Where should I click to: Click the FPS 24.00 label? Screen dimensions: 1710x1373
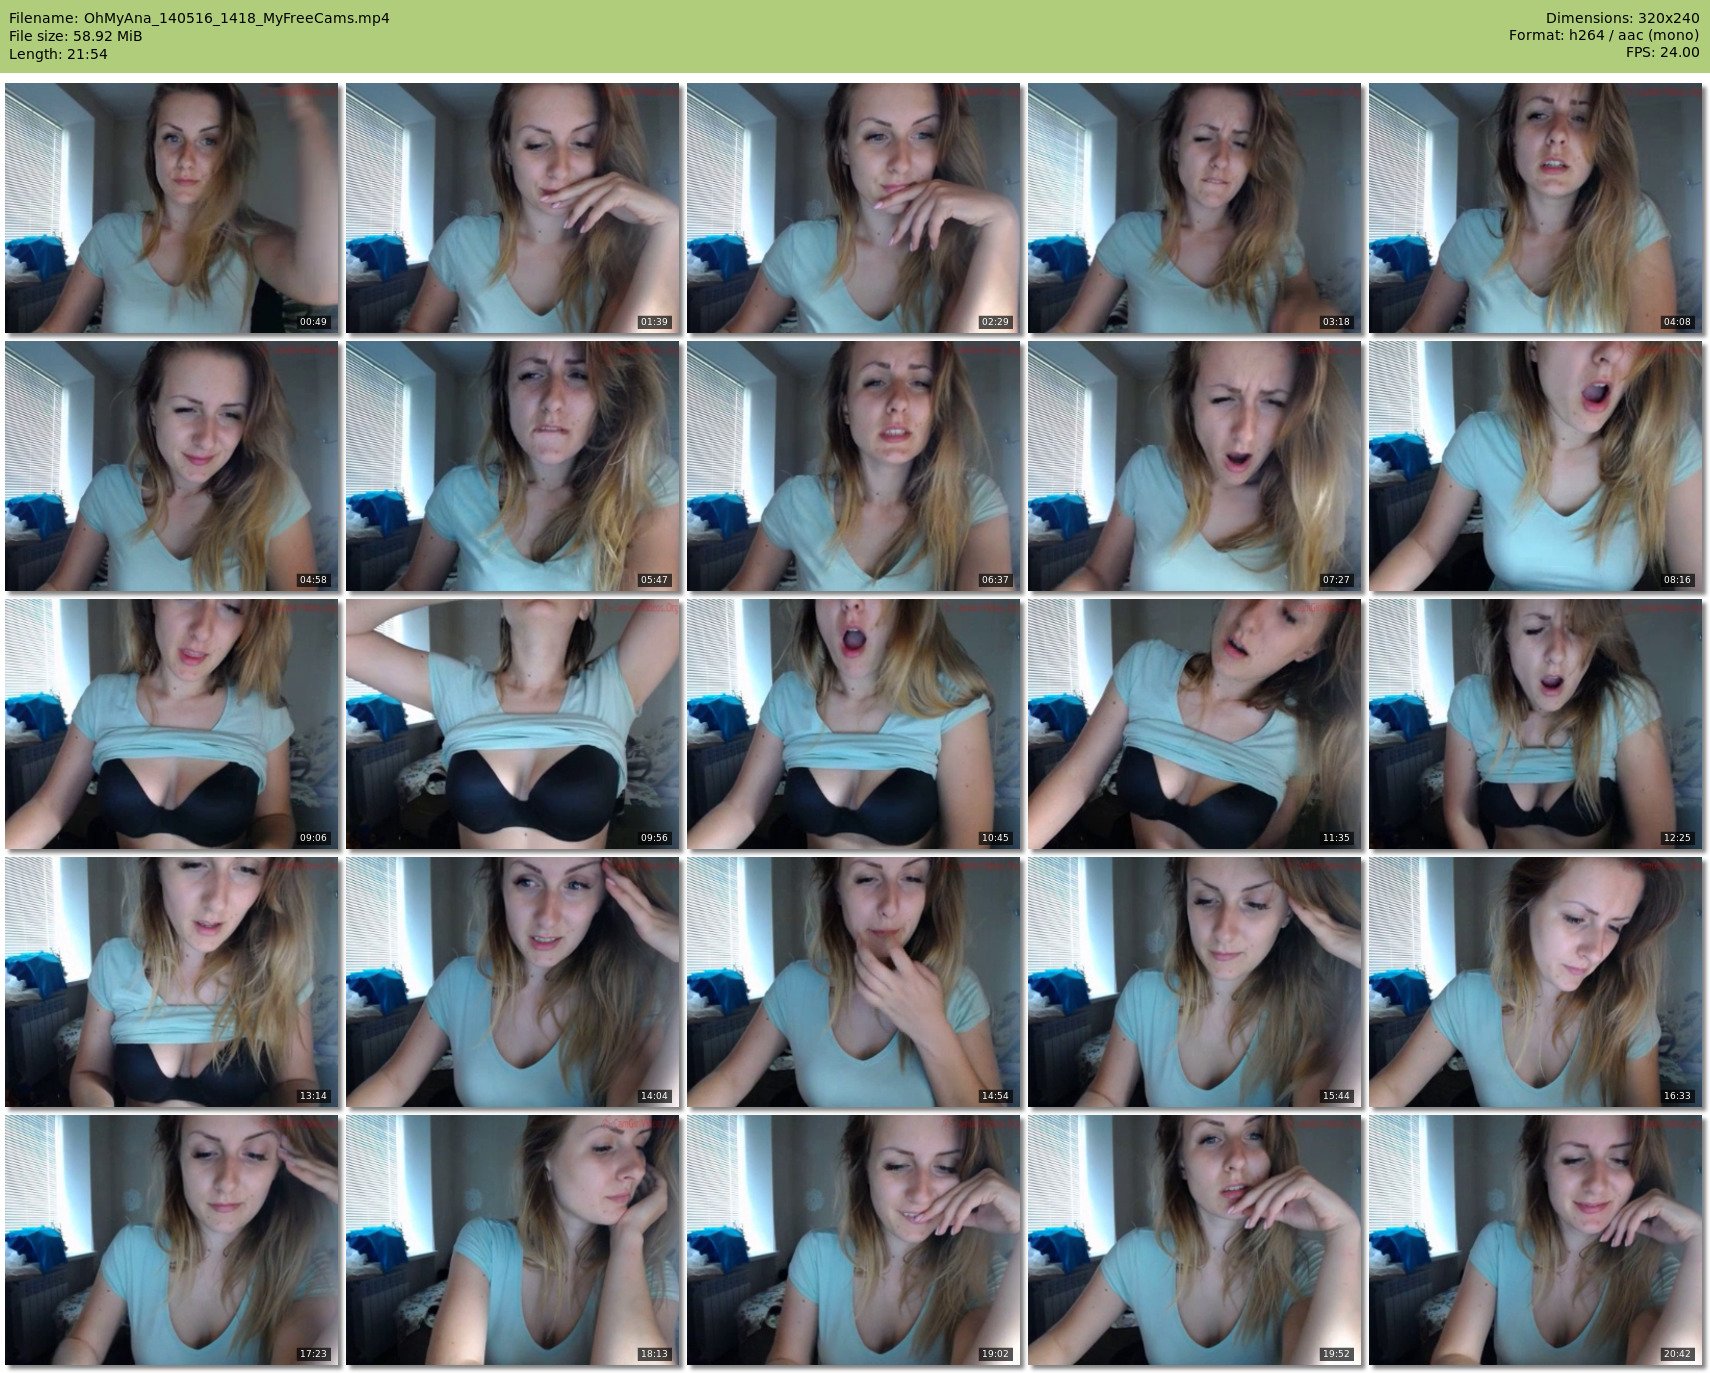[x=1662, y=52]
